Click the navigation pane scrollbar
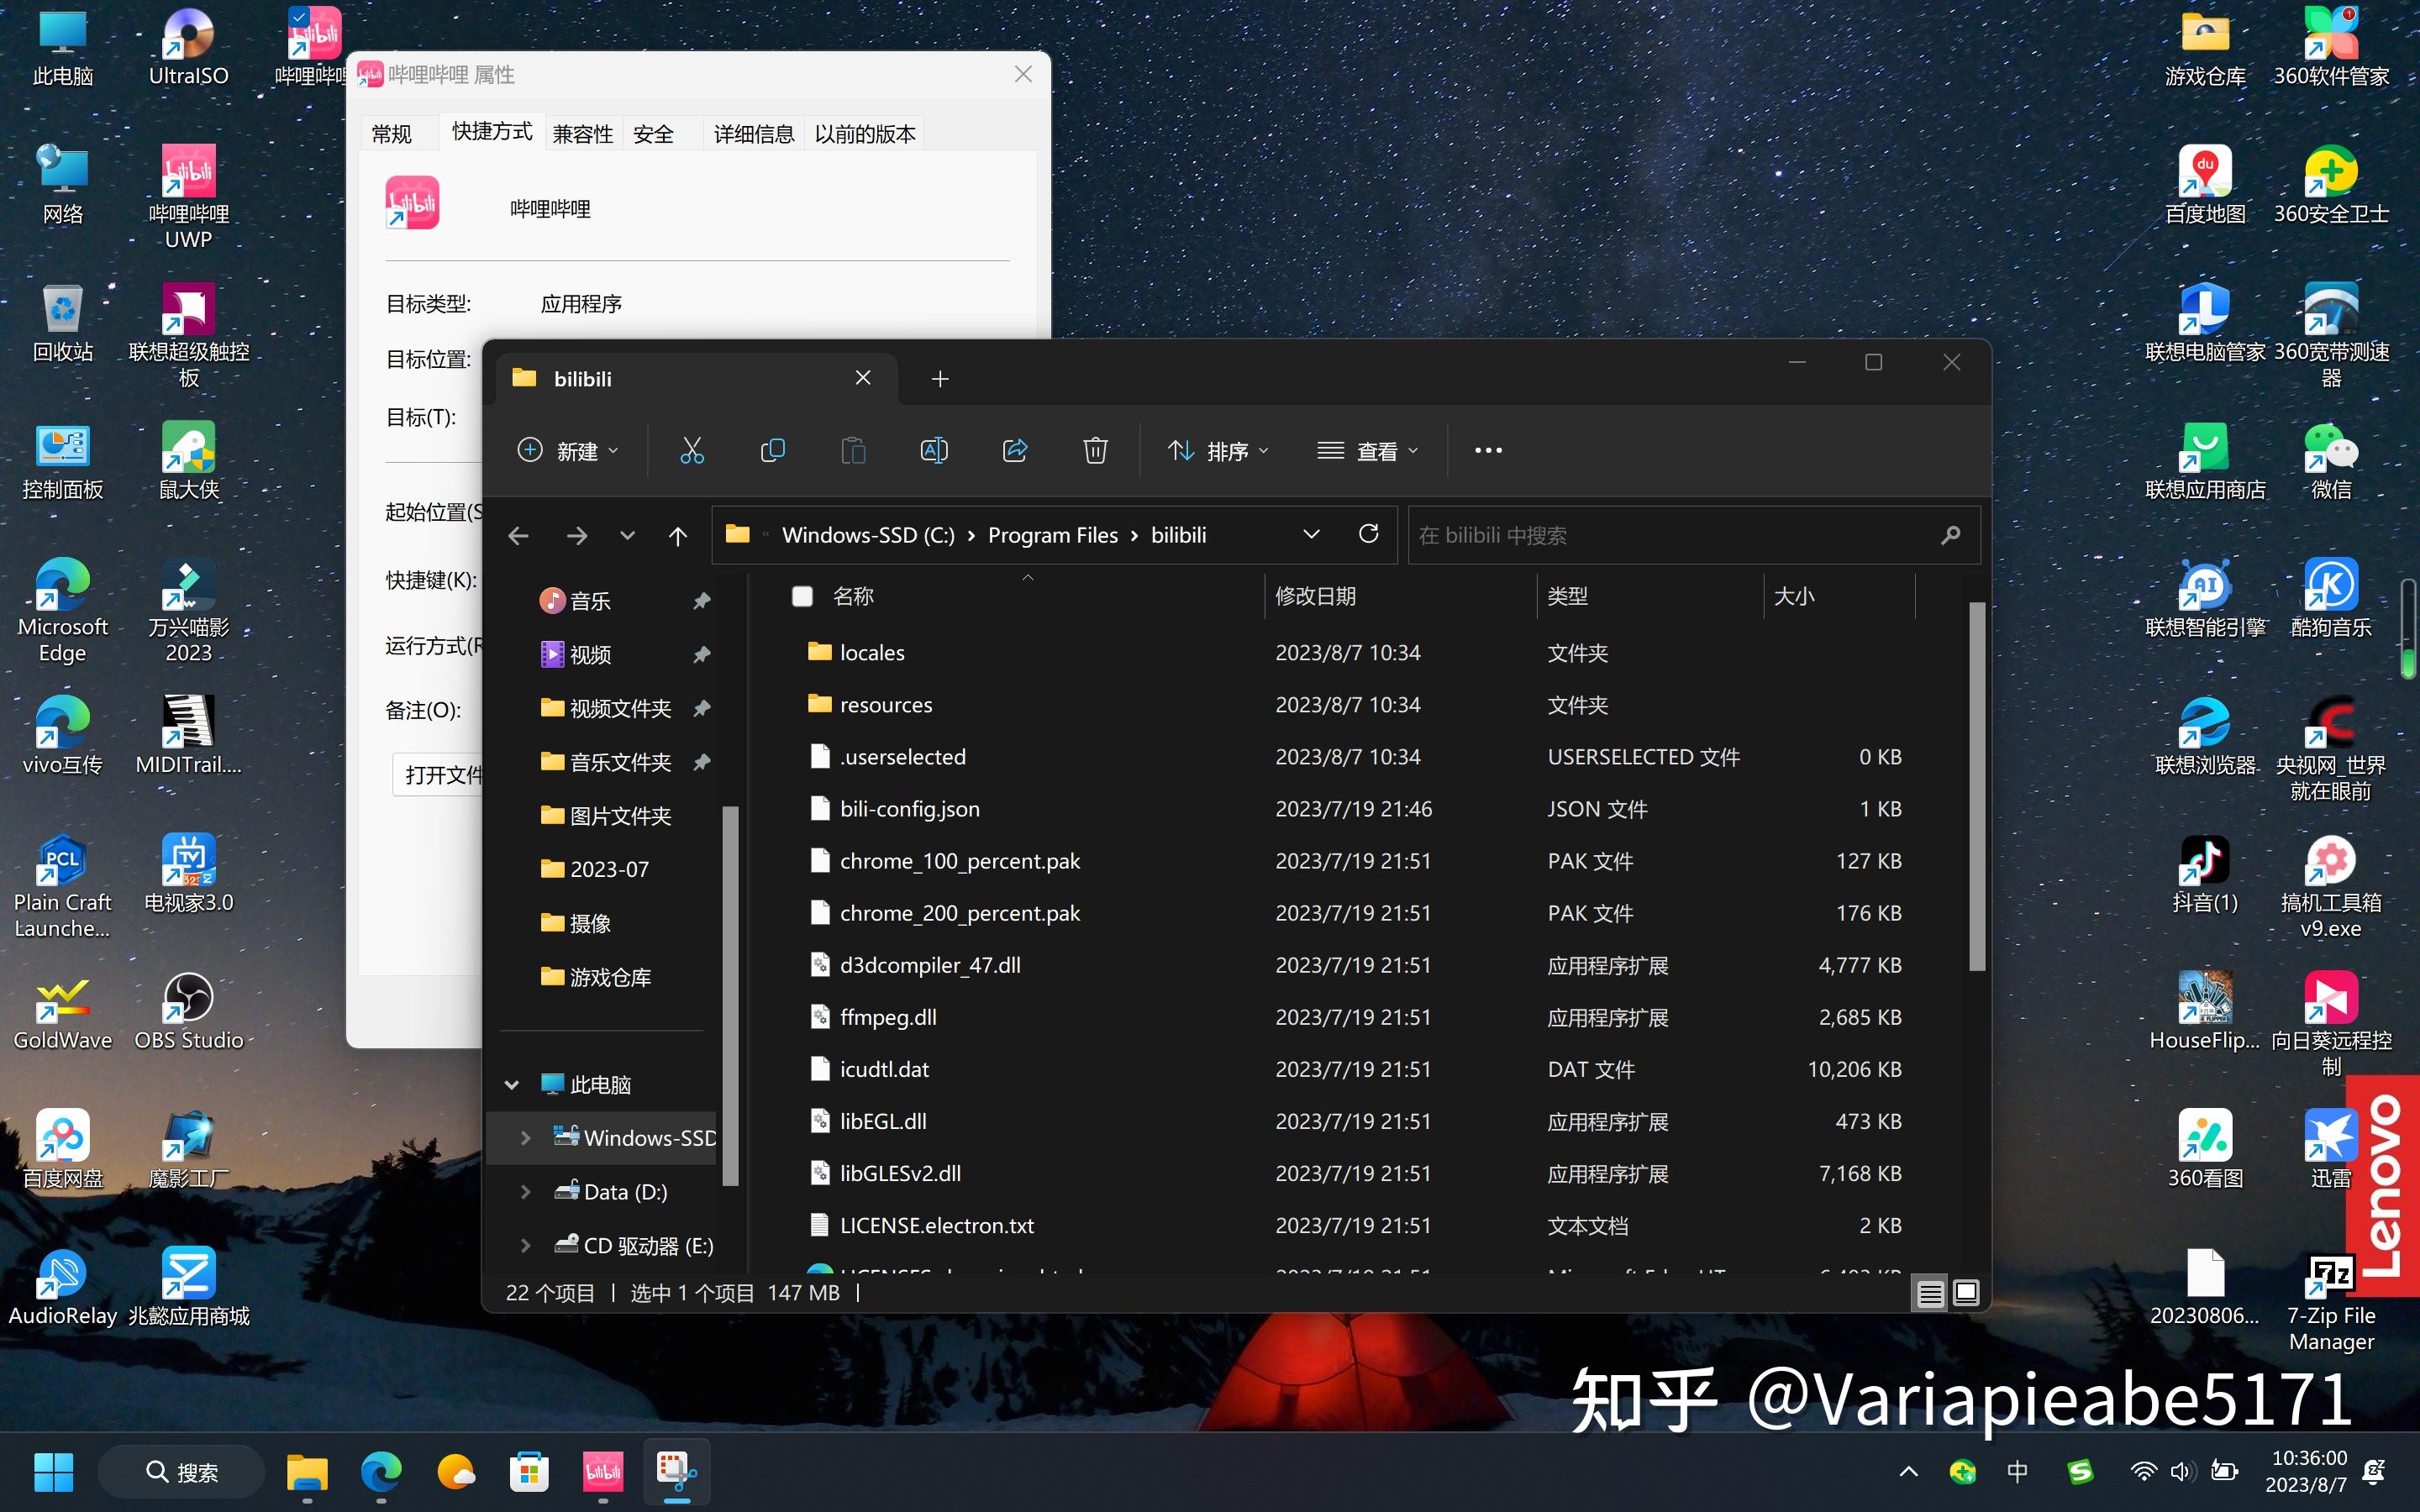 pos(730,996)
